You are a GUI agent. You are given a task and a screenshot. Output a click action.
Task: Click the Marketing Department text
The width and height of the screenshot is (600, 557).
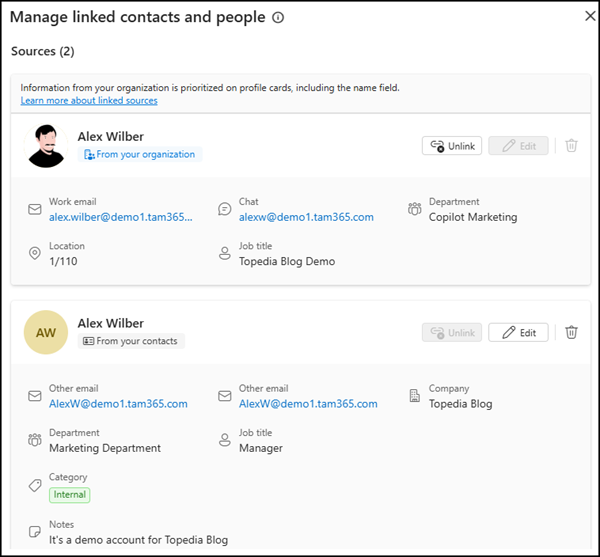click(x=105, y=448)
